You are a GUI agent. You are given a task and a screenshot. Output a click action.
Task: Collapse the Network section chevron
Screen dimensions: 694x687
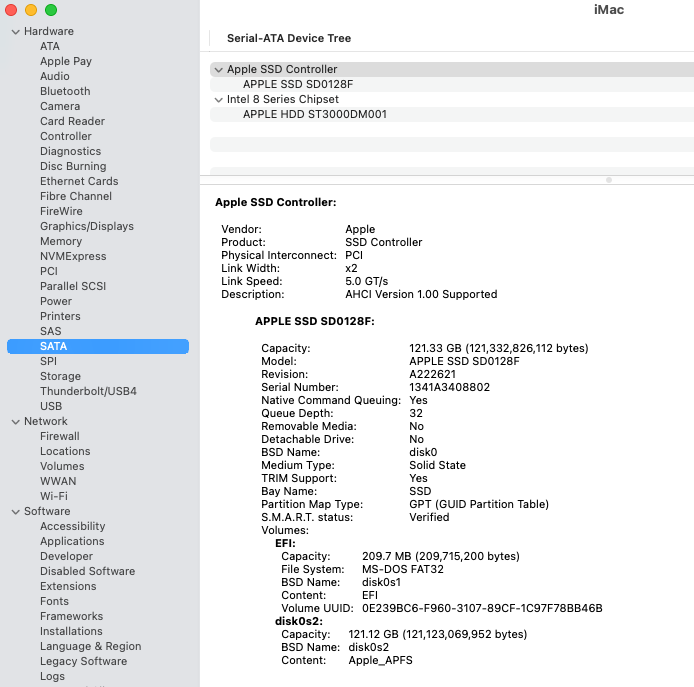pyautogui.click(x=15, y=422)
